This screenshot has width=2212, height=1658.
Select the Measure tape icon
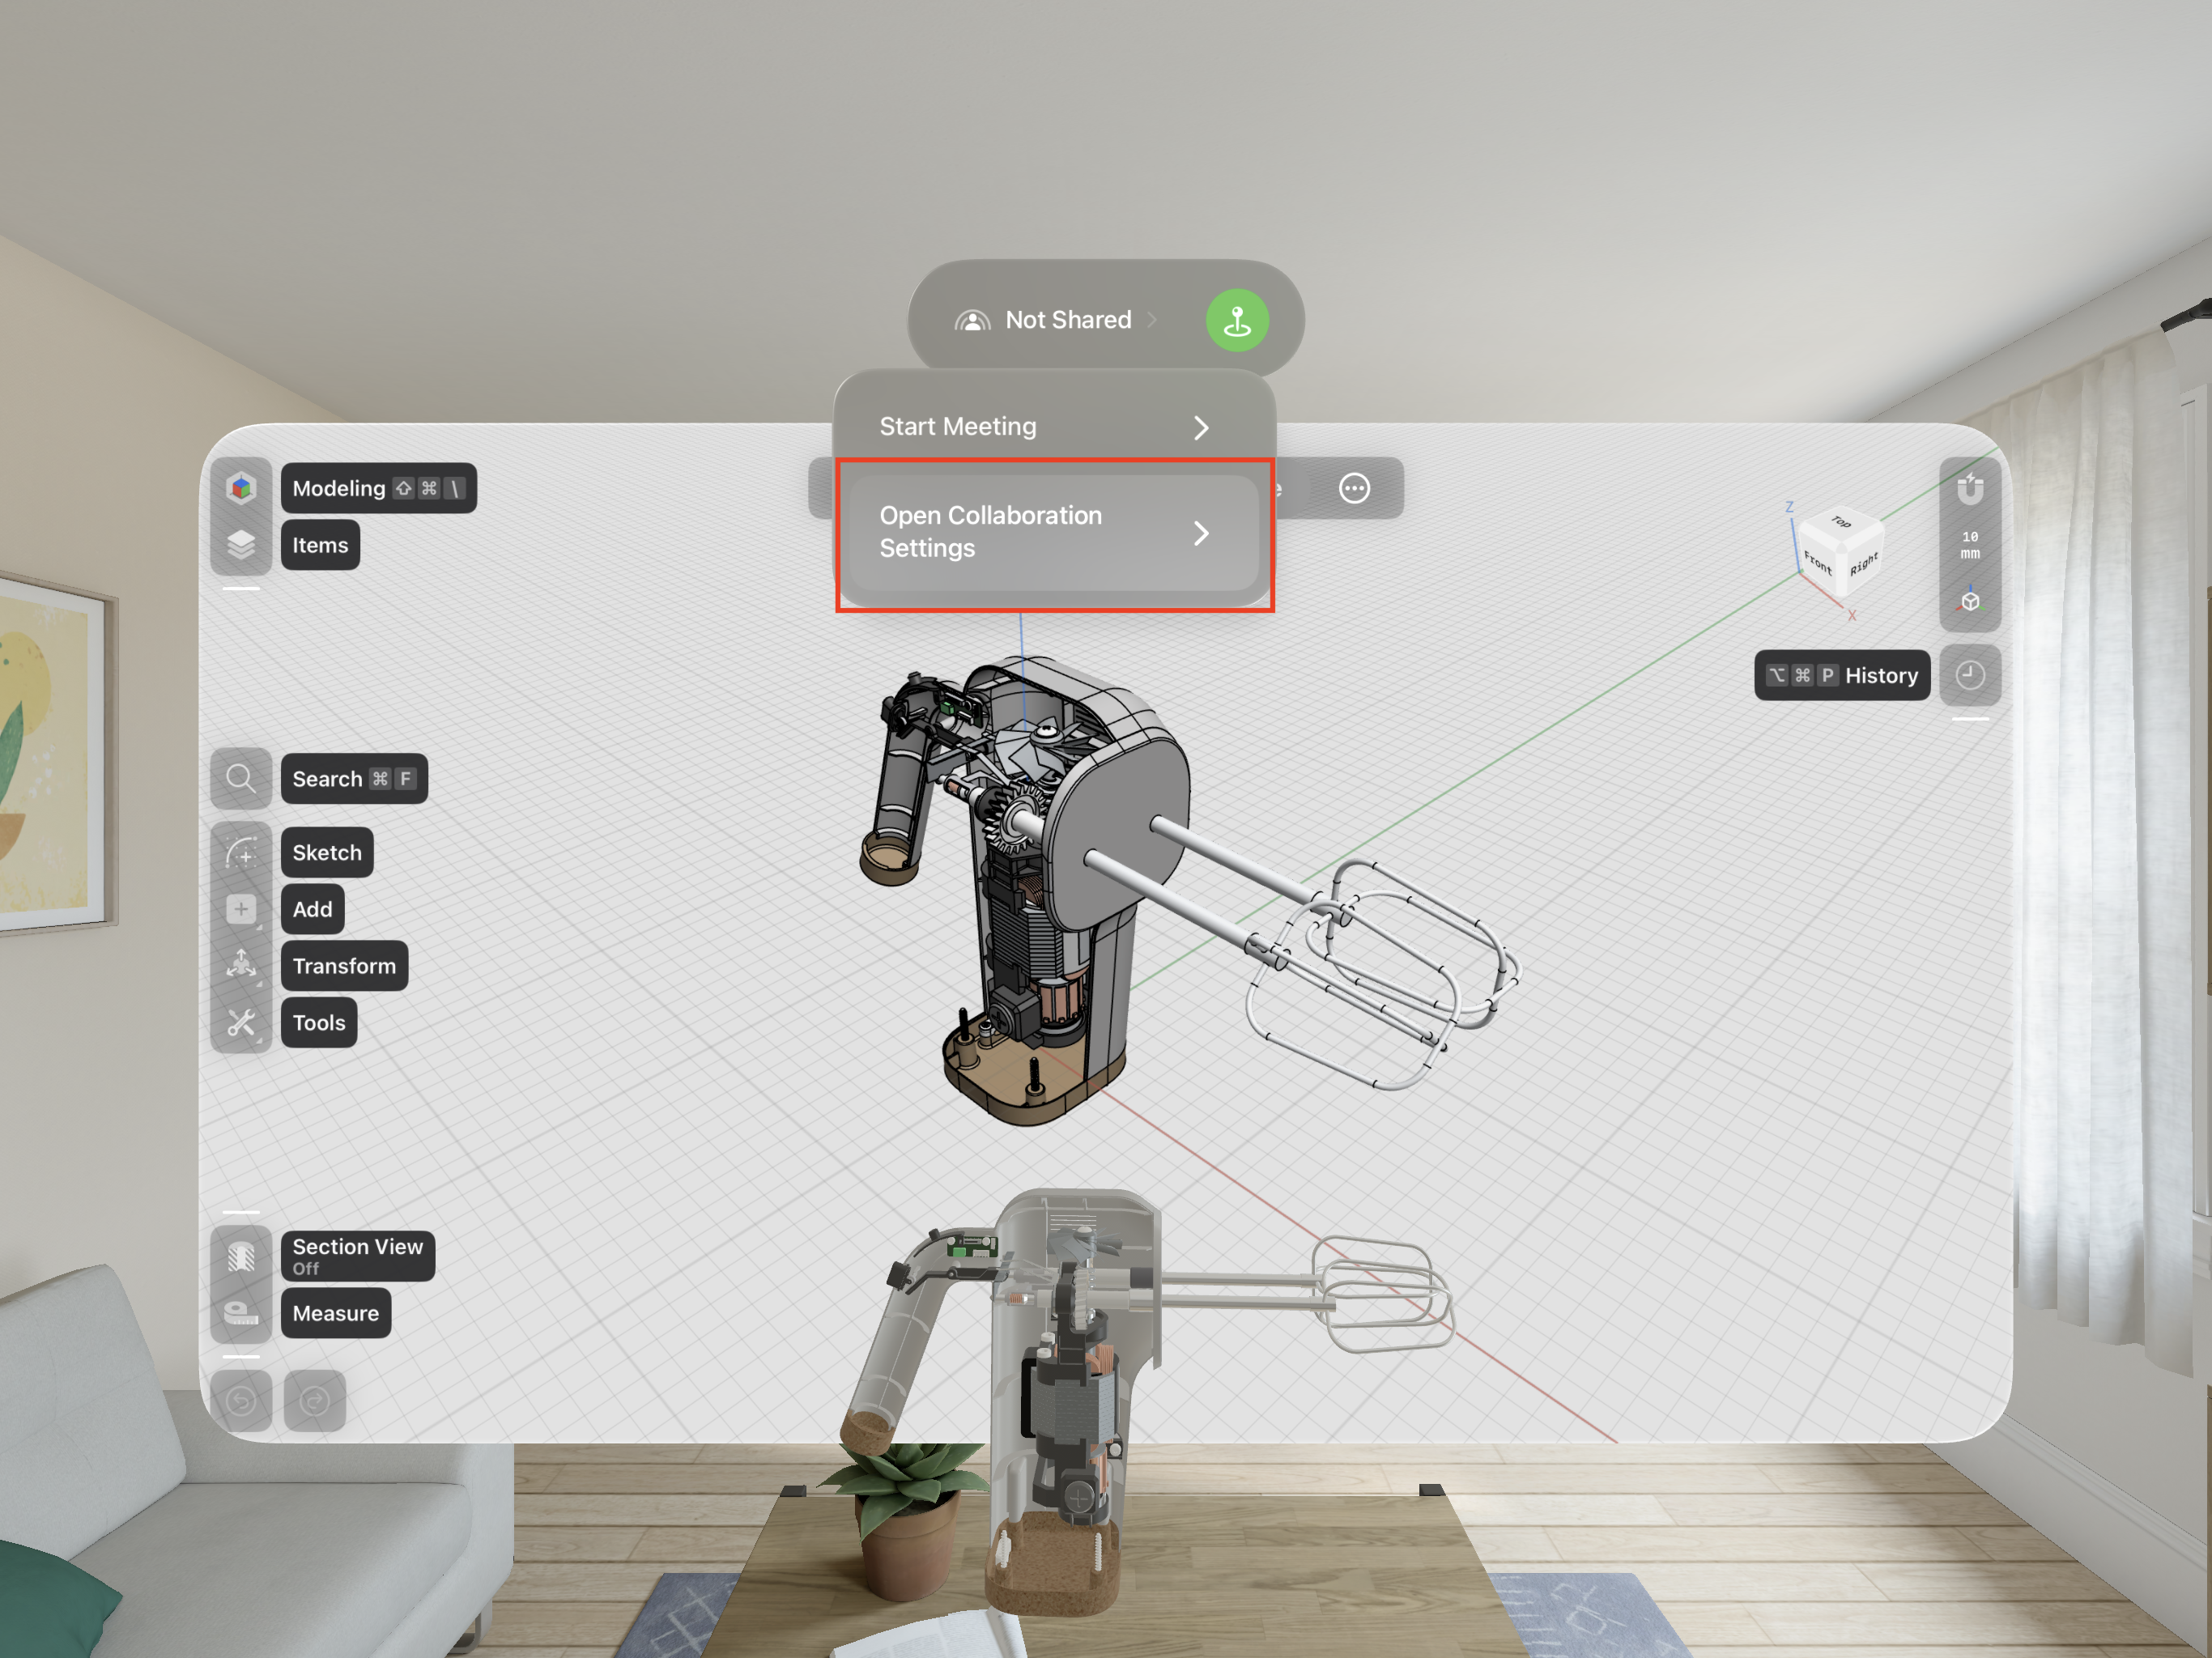(241, 1313)
